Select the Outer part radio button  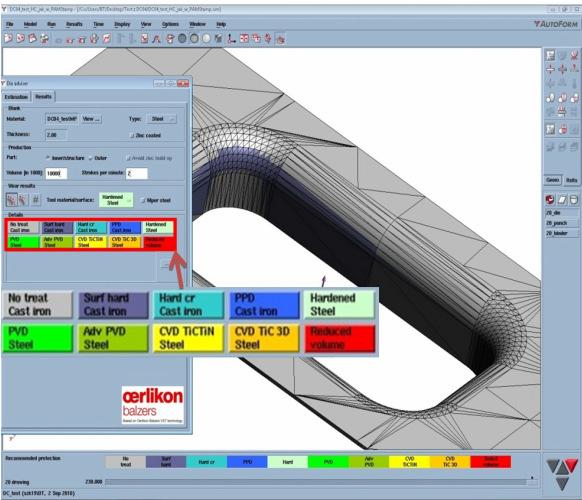91,158
